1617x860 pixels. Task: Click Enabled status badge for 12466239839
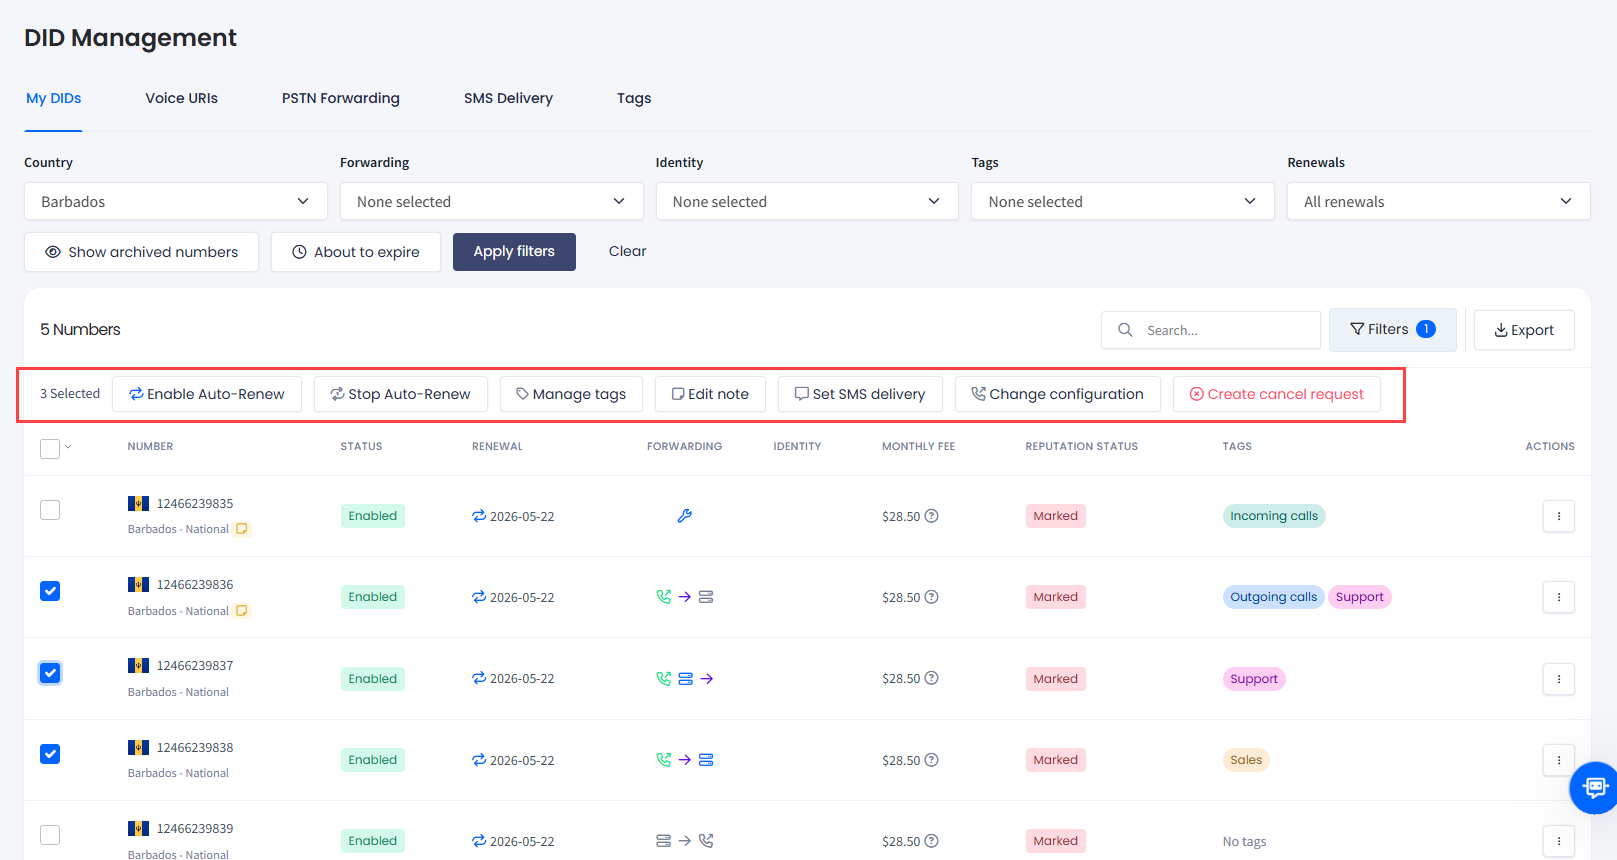point(373,841)
